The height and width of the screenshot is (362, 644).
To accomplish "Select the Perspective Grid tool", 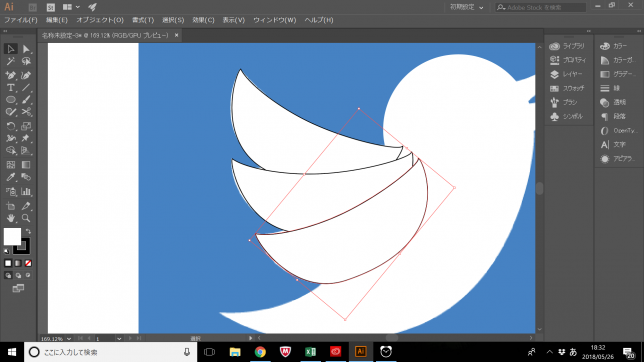I will [26, 151].
